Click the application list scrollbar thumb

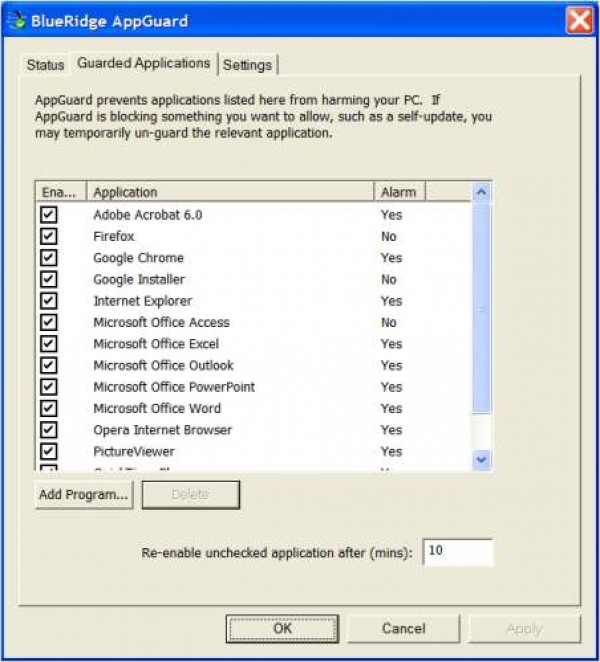[481, 308]
